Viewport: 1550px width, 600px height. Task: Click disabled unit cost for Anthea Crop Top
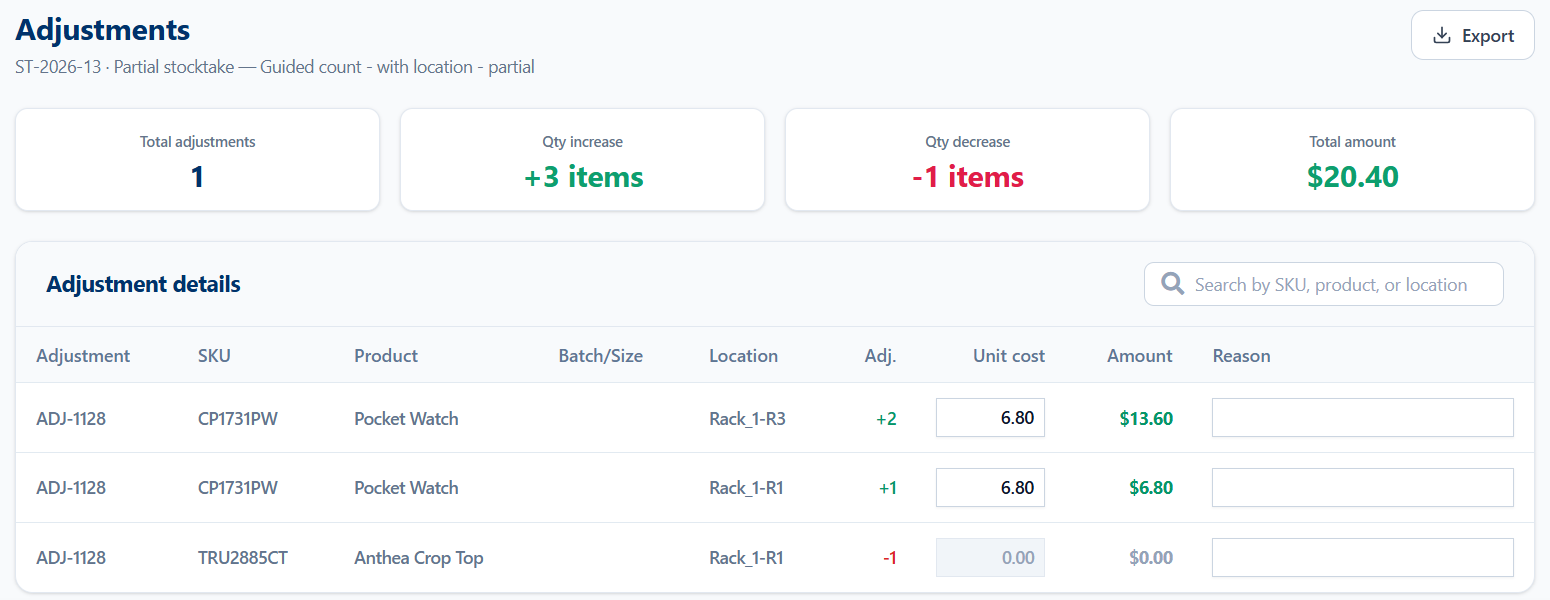tap(990, 558)
